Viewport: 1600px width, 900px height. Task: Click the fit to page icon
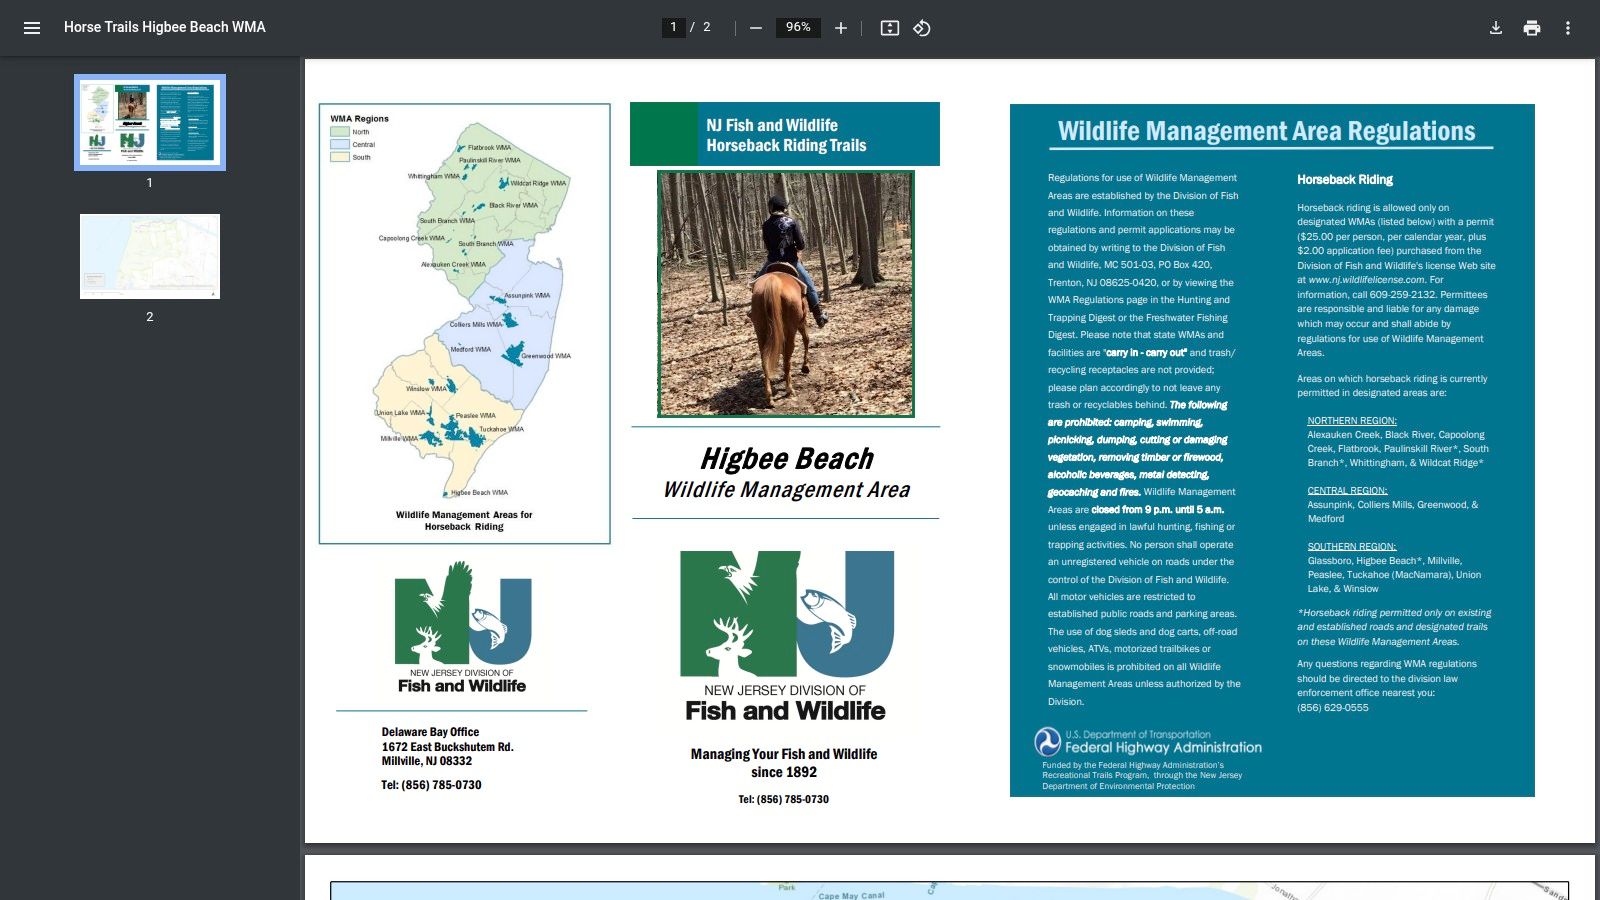pos(890,28)
